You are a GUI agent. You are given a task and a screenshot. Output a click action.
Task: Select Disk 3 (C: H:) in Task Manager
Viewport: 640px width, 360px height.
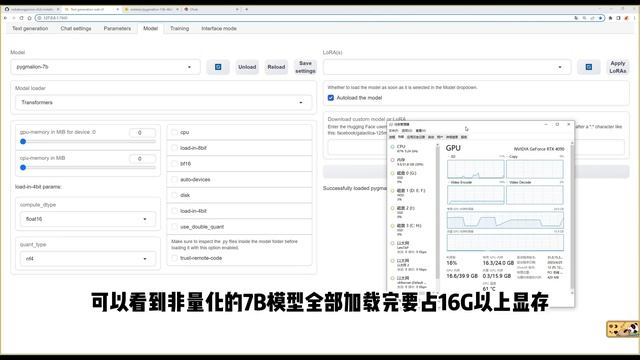(x=412, y=230)
